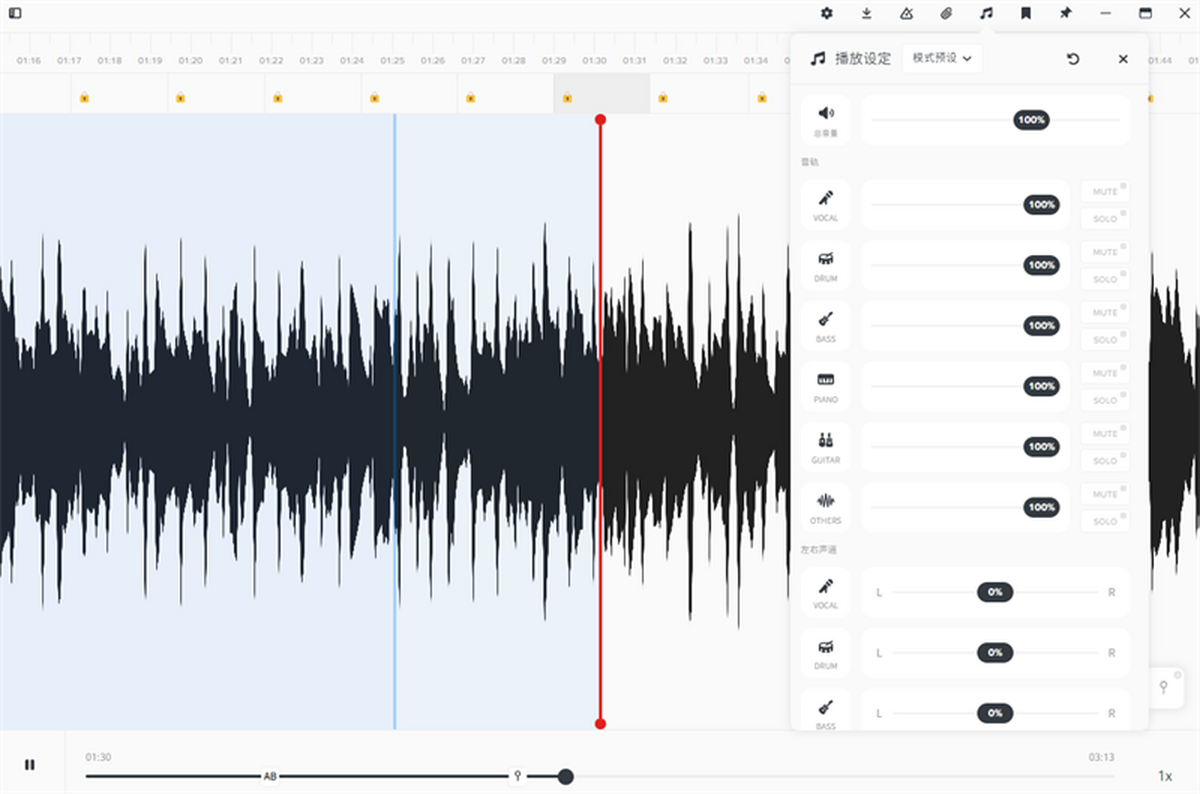1200x794 pixels.
Task: Collapse the sidebar via top-left panel icon
Action: point(14,12)
